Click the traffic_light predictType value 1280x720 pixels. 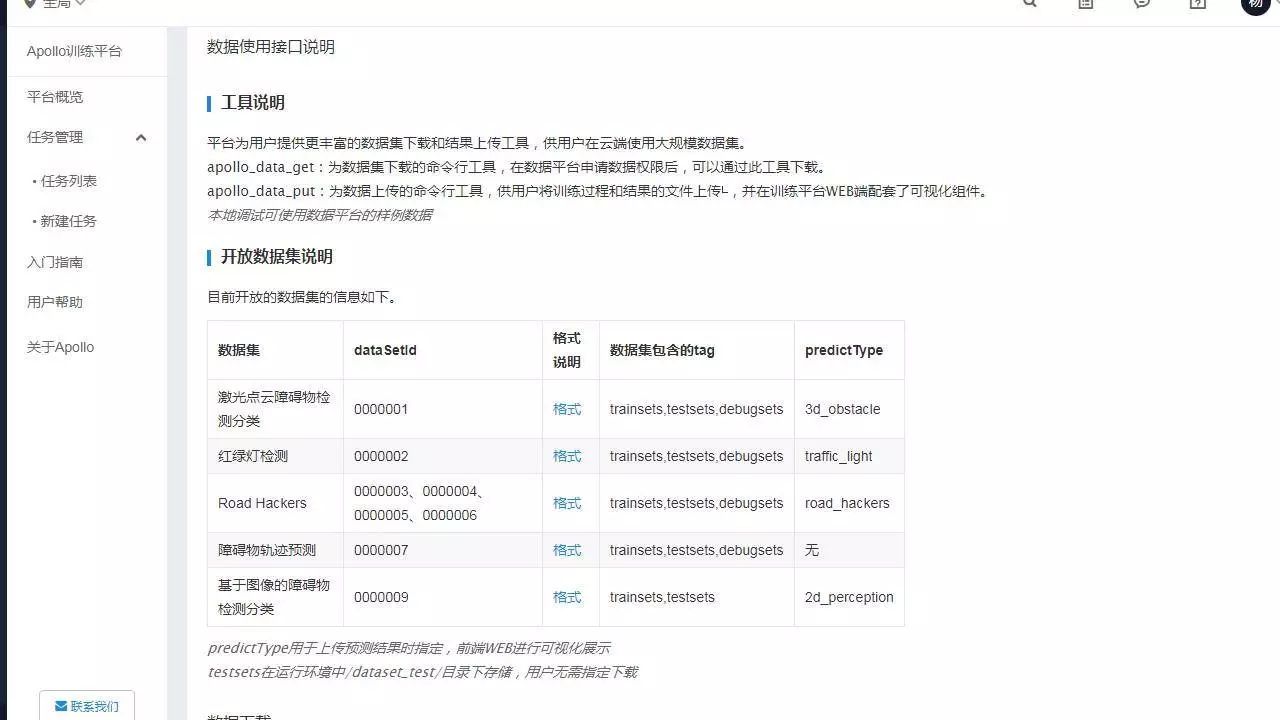[x=839, y=456]
